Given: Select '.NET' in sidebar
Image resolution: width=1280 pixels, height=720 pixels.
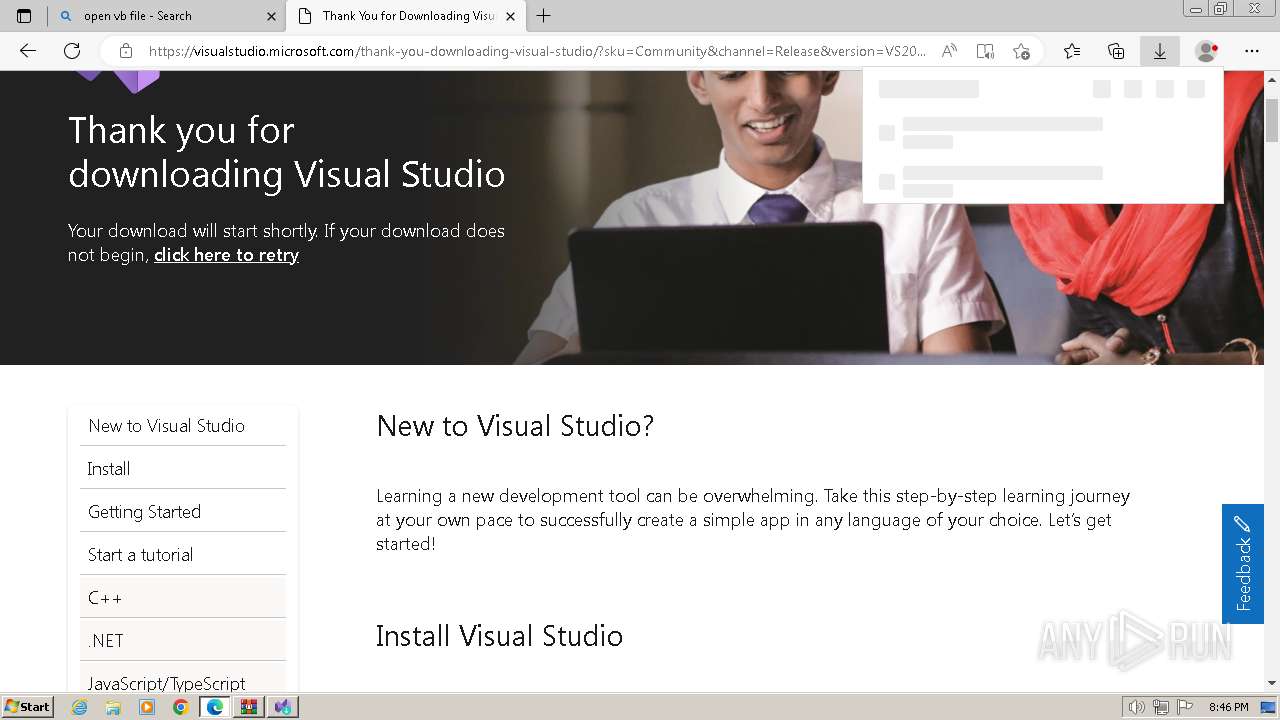Looking at the screenshot, I should pos(183,641).
